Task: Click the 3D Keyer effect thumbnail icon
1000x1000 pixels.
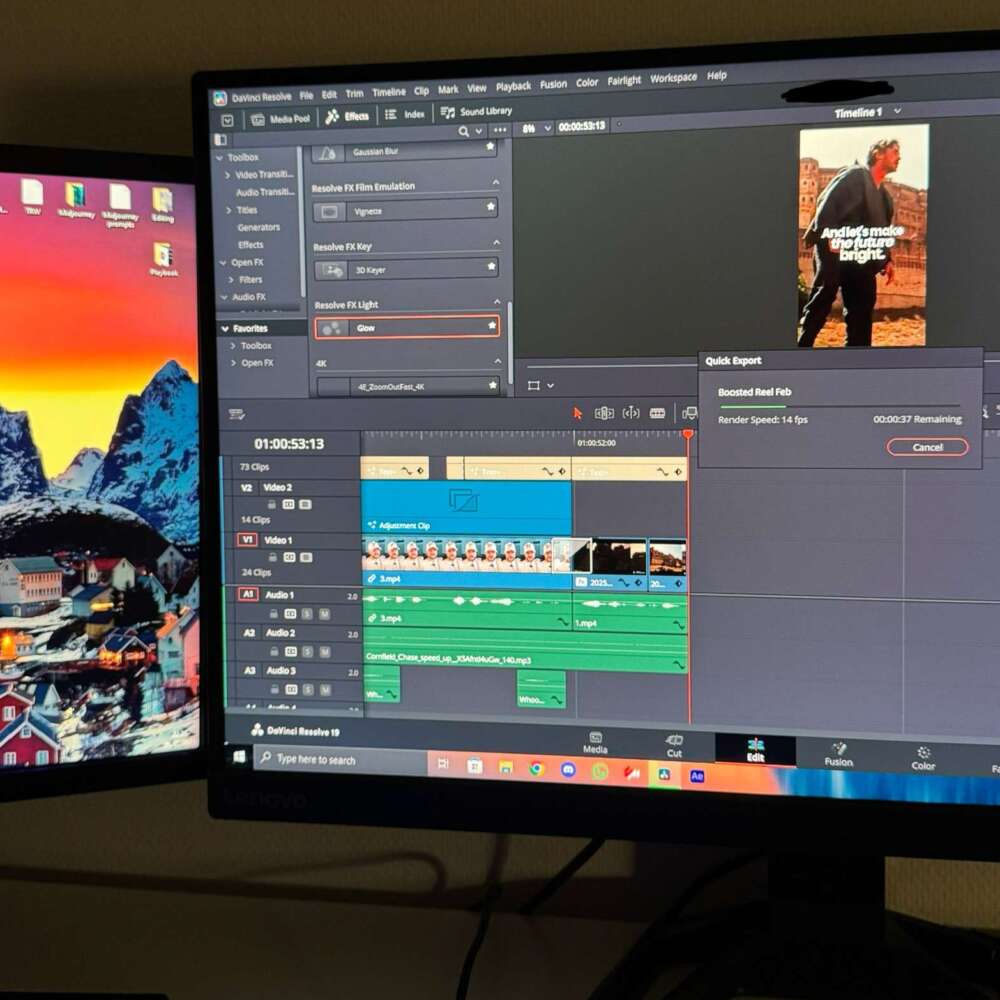Action: pos(332,270)
